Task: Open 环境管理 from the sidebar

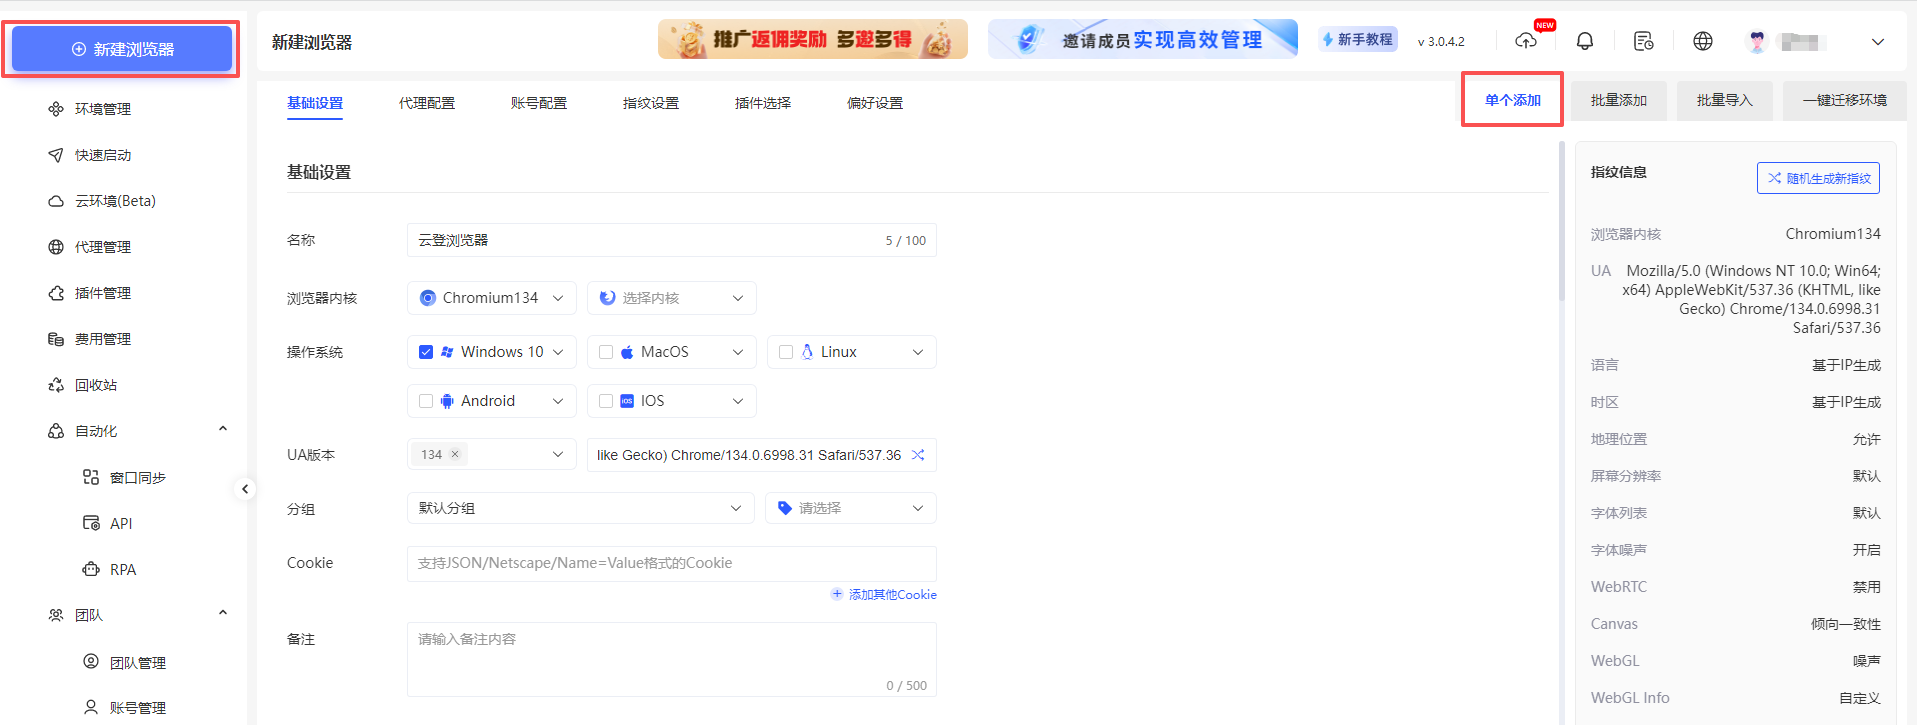Action: [x=90, y=109]
